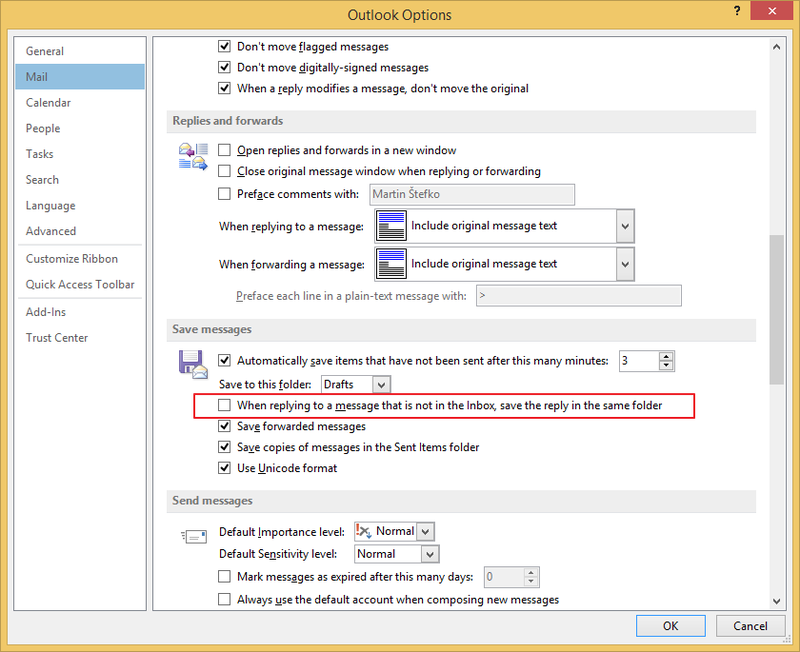
Task: Uncheck Save forwarded messages
Action: (x=224, y=426)
